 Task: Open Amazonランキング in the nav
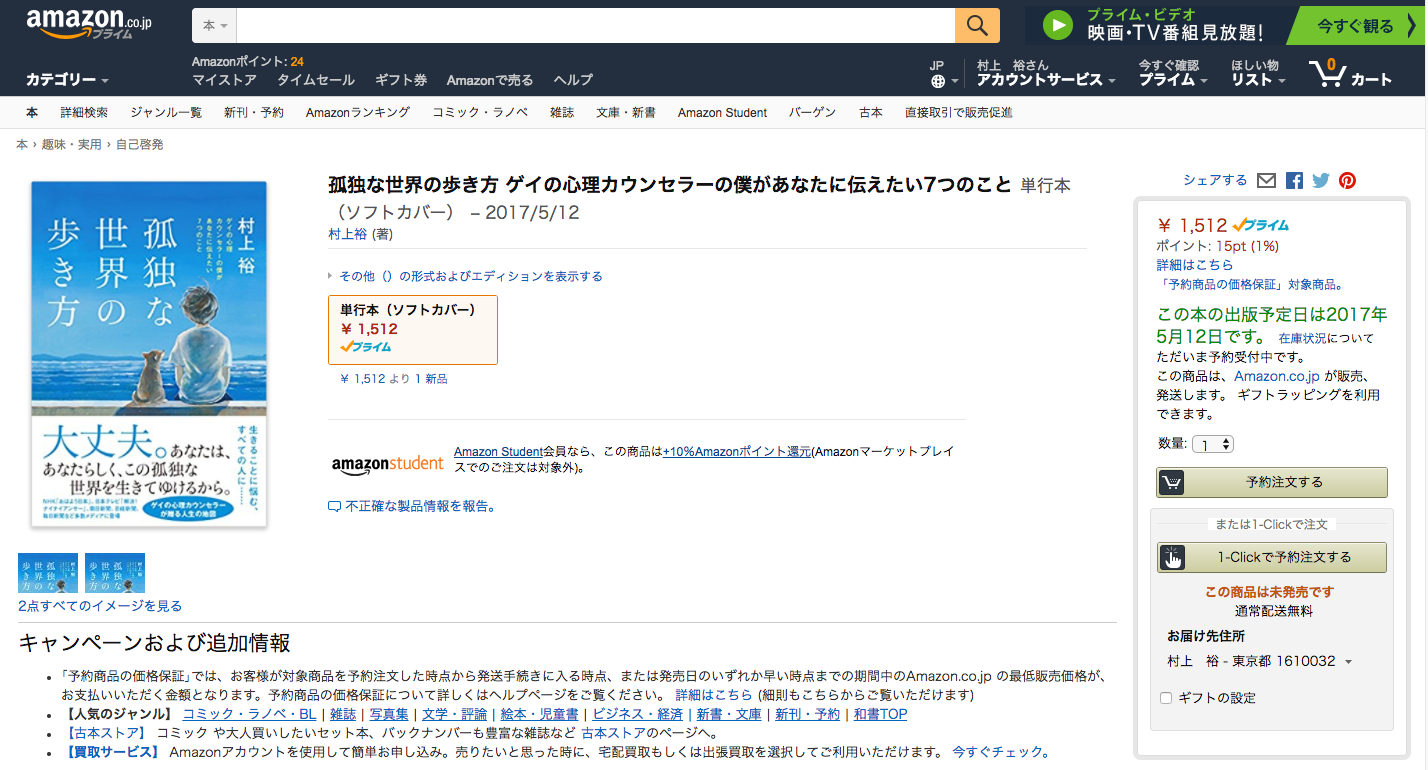(x=358, y=113)
